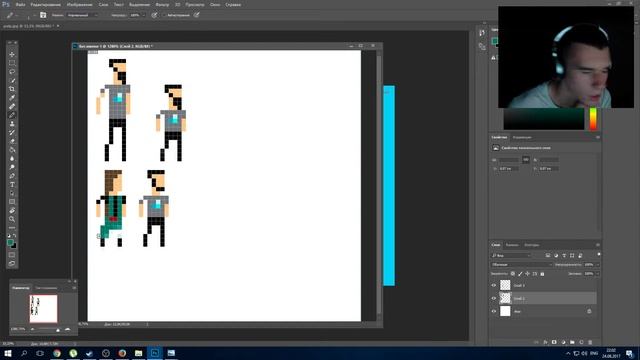This screenshot has height=360, width=640.
Task: Toggle lock all padlock icon
Action: coord(542,273)
